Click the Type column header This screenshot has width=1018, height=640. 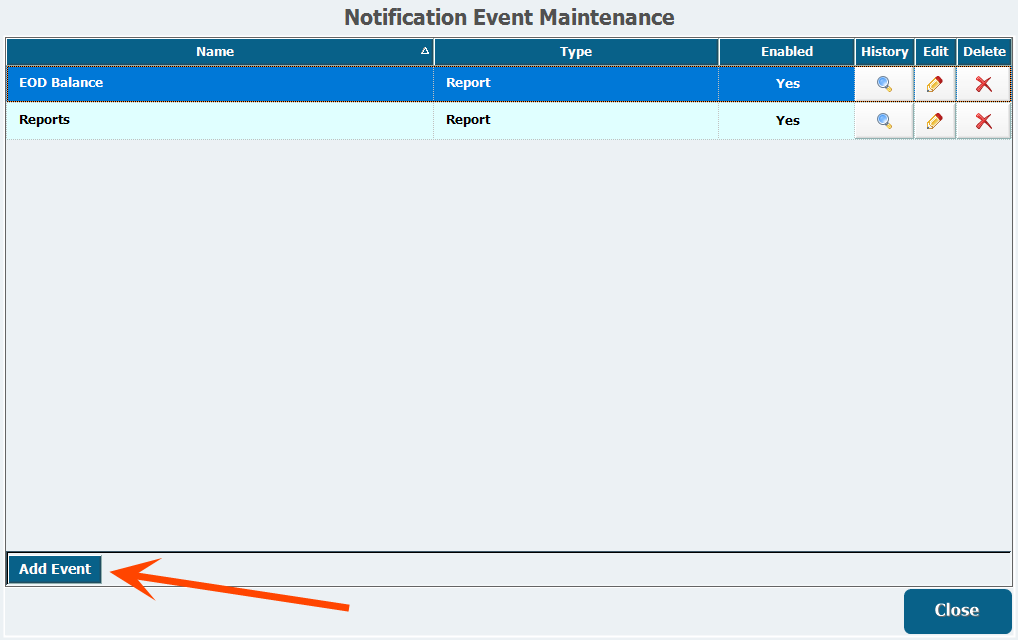click(576, 52)
